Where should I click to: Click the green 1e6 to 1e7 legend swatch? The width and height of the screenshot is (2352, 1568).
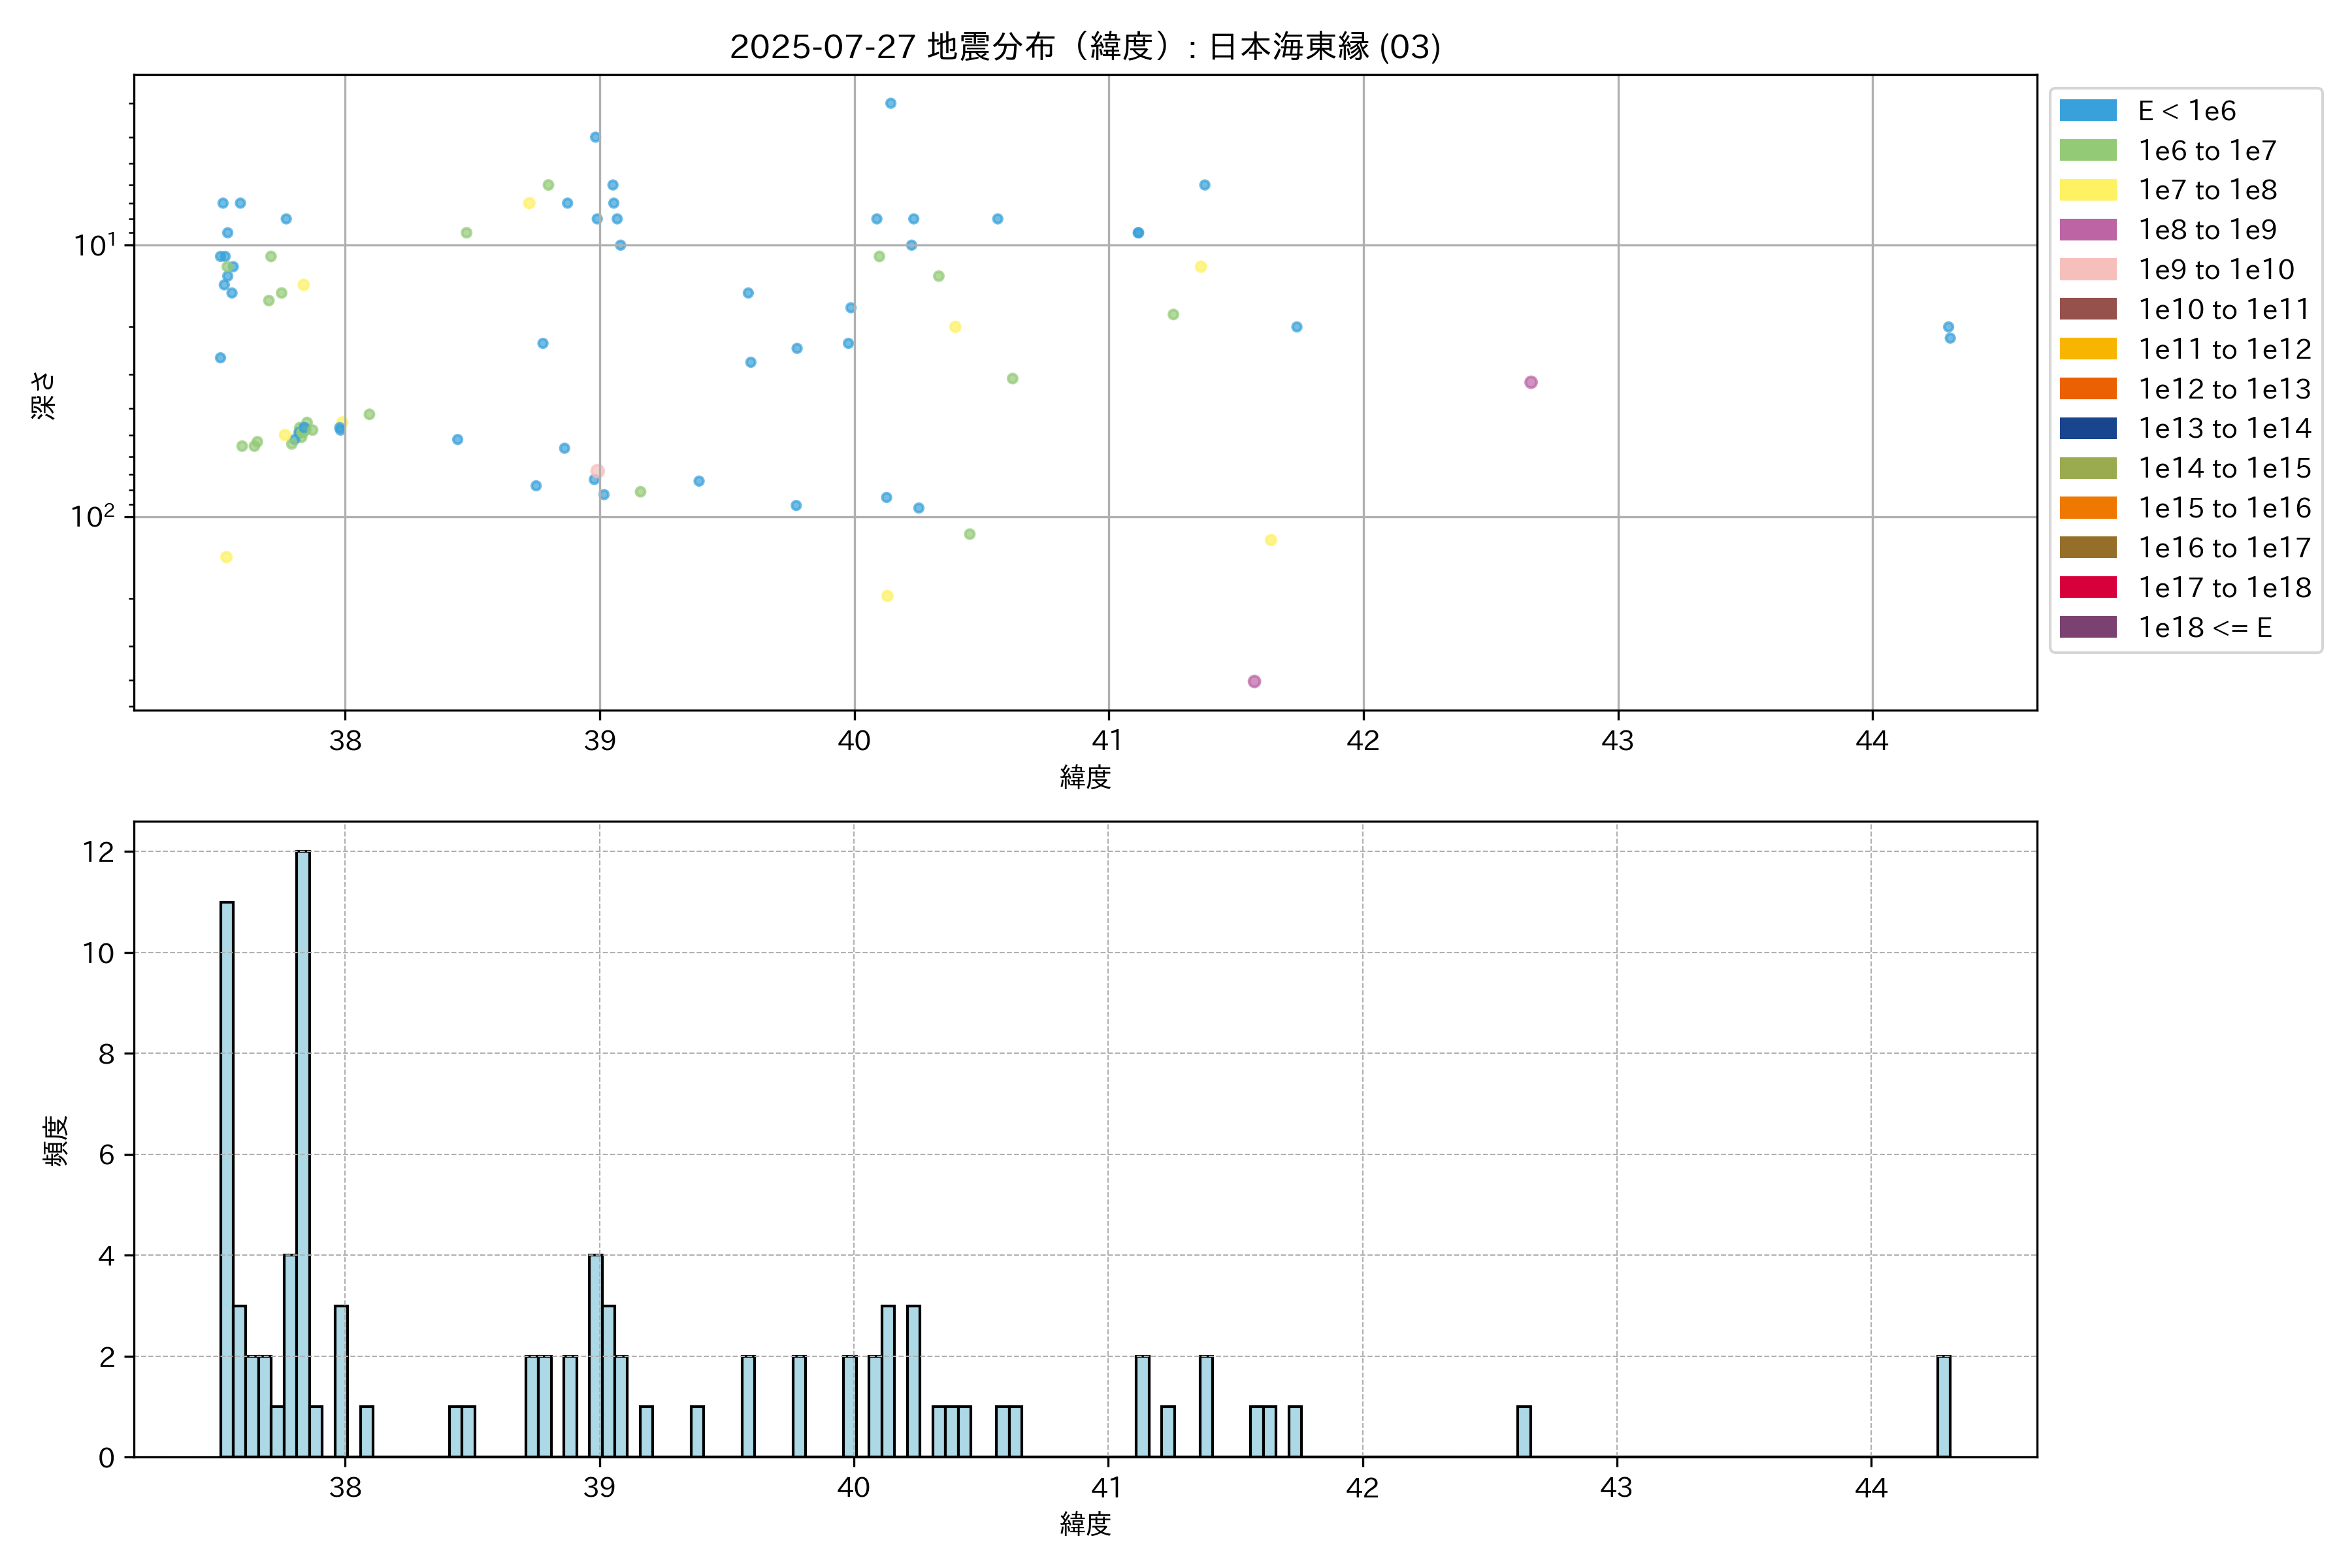(2087, 151)
